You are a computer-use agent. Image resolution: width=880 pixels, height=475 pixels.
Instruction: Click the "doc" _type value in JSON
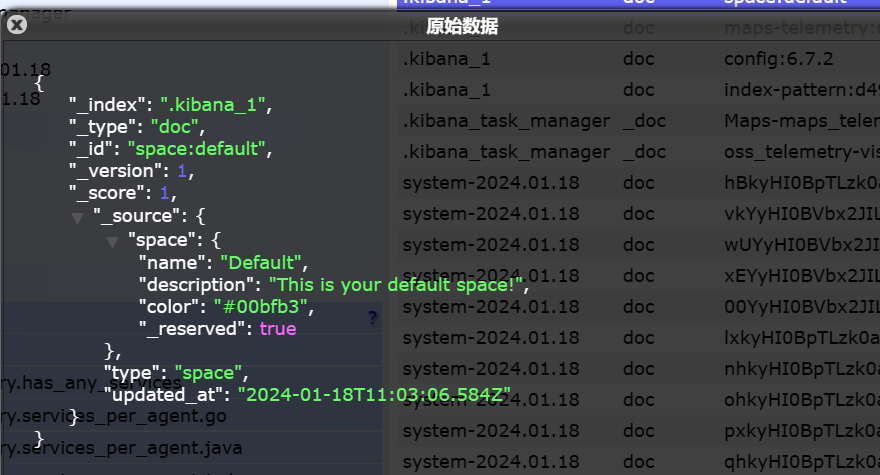[x=175, y=127]
